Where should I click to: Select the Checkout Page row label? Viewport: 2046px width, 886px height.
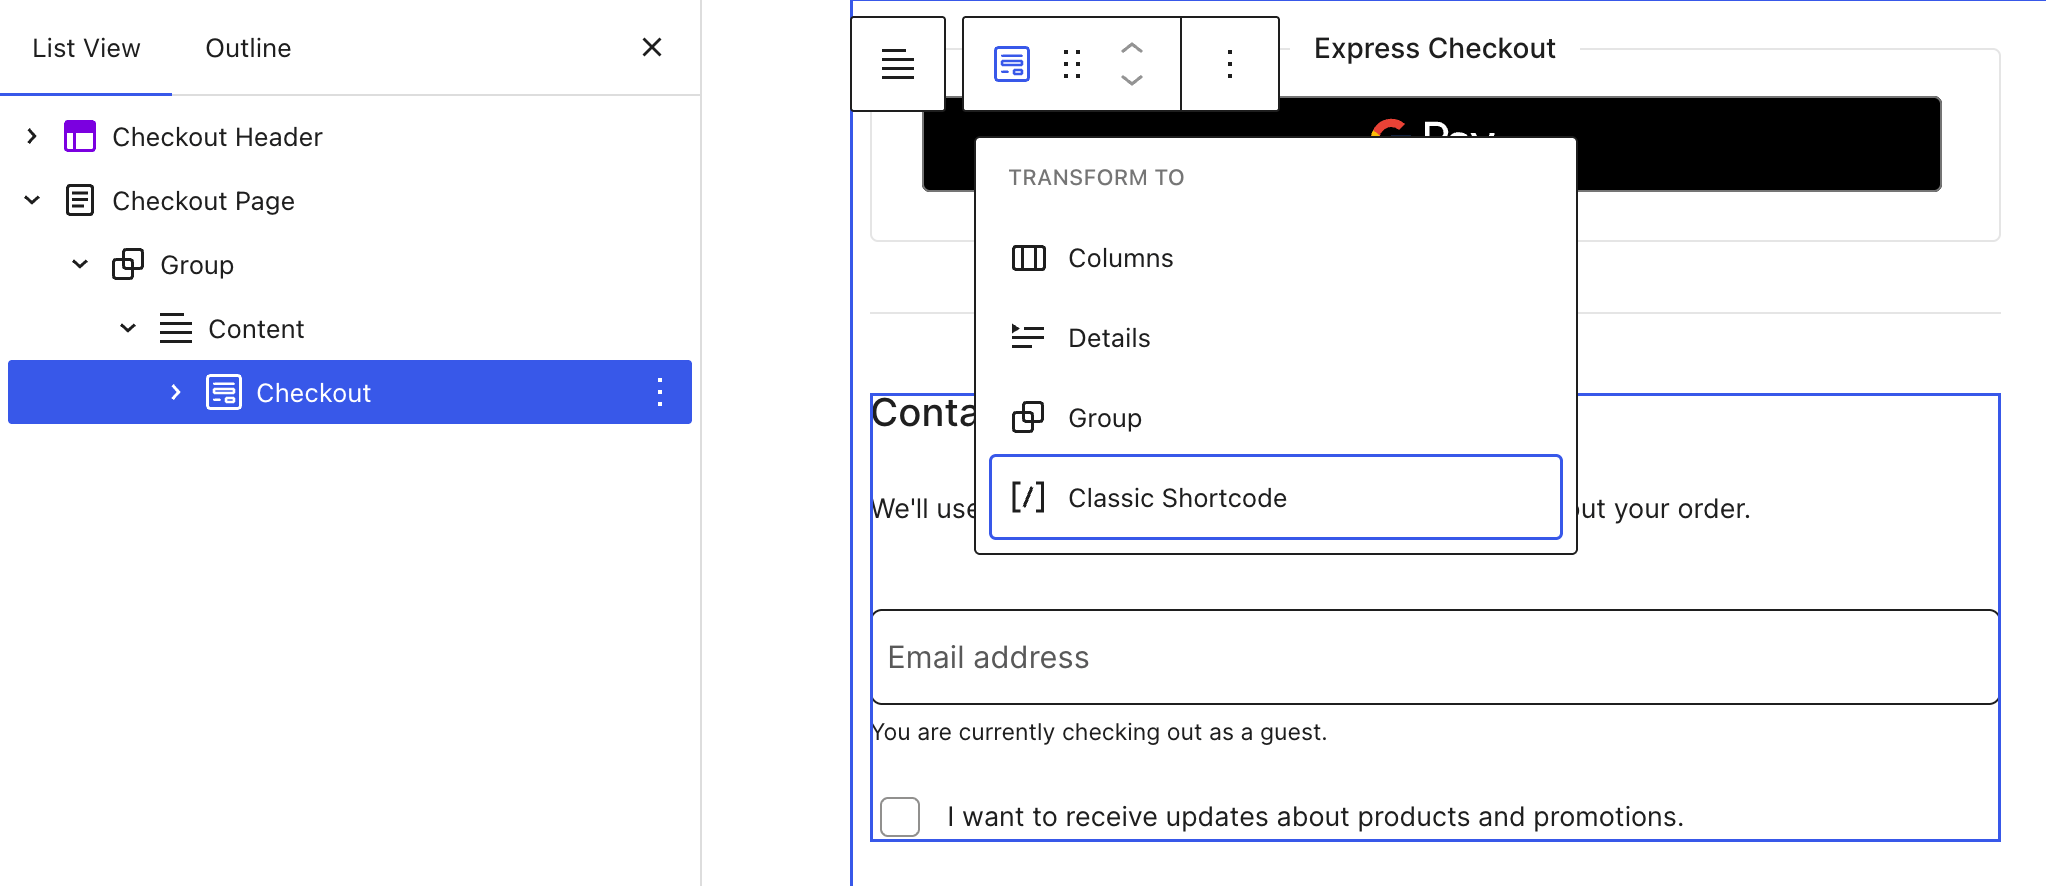pyautogui.click(x=203, y=201)
